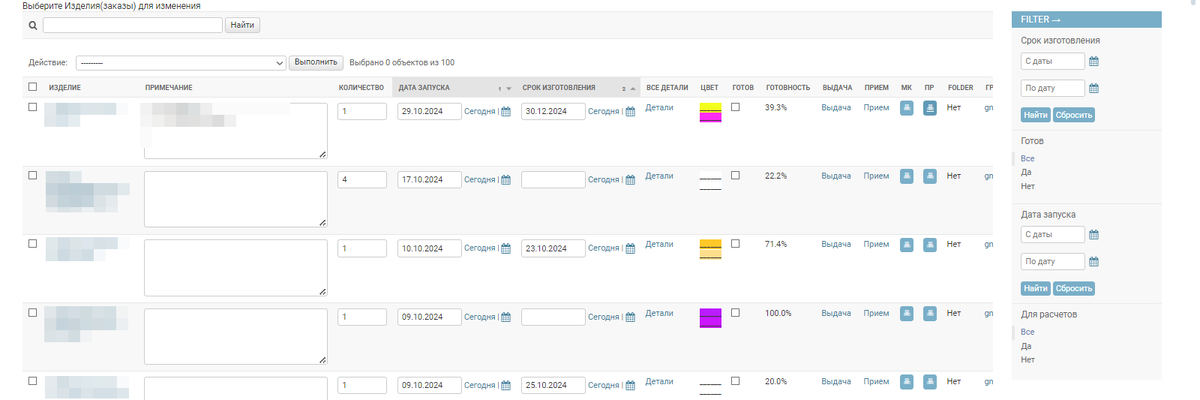
Task: Select the row checkbox for the 71.4% order
Action: [x=33, y=243]
